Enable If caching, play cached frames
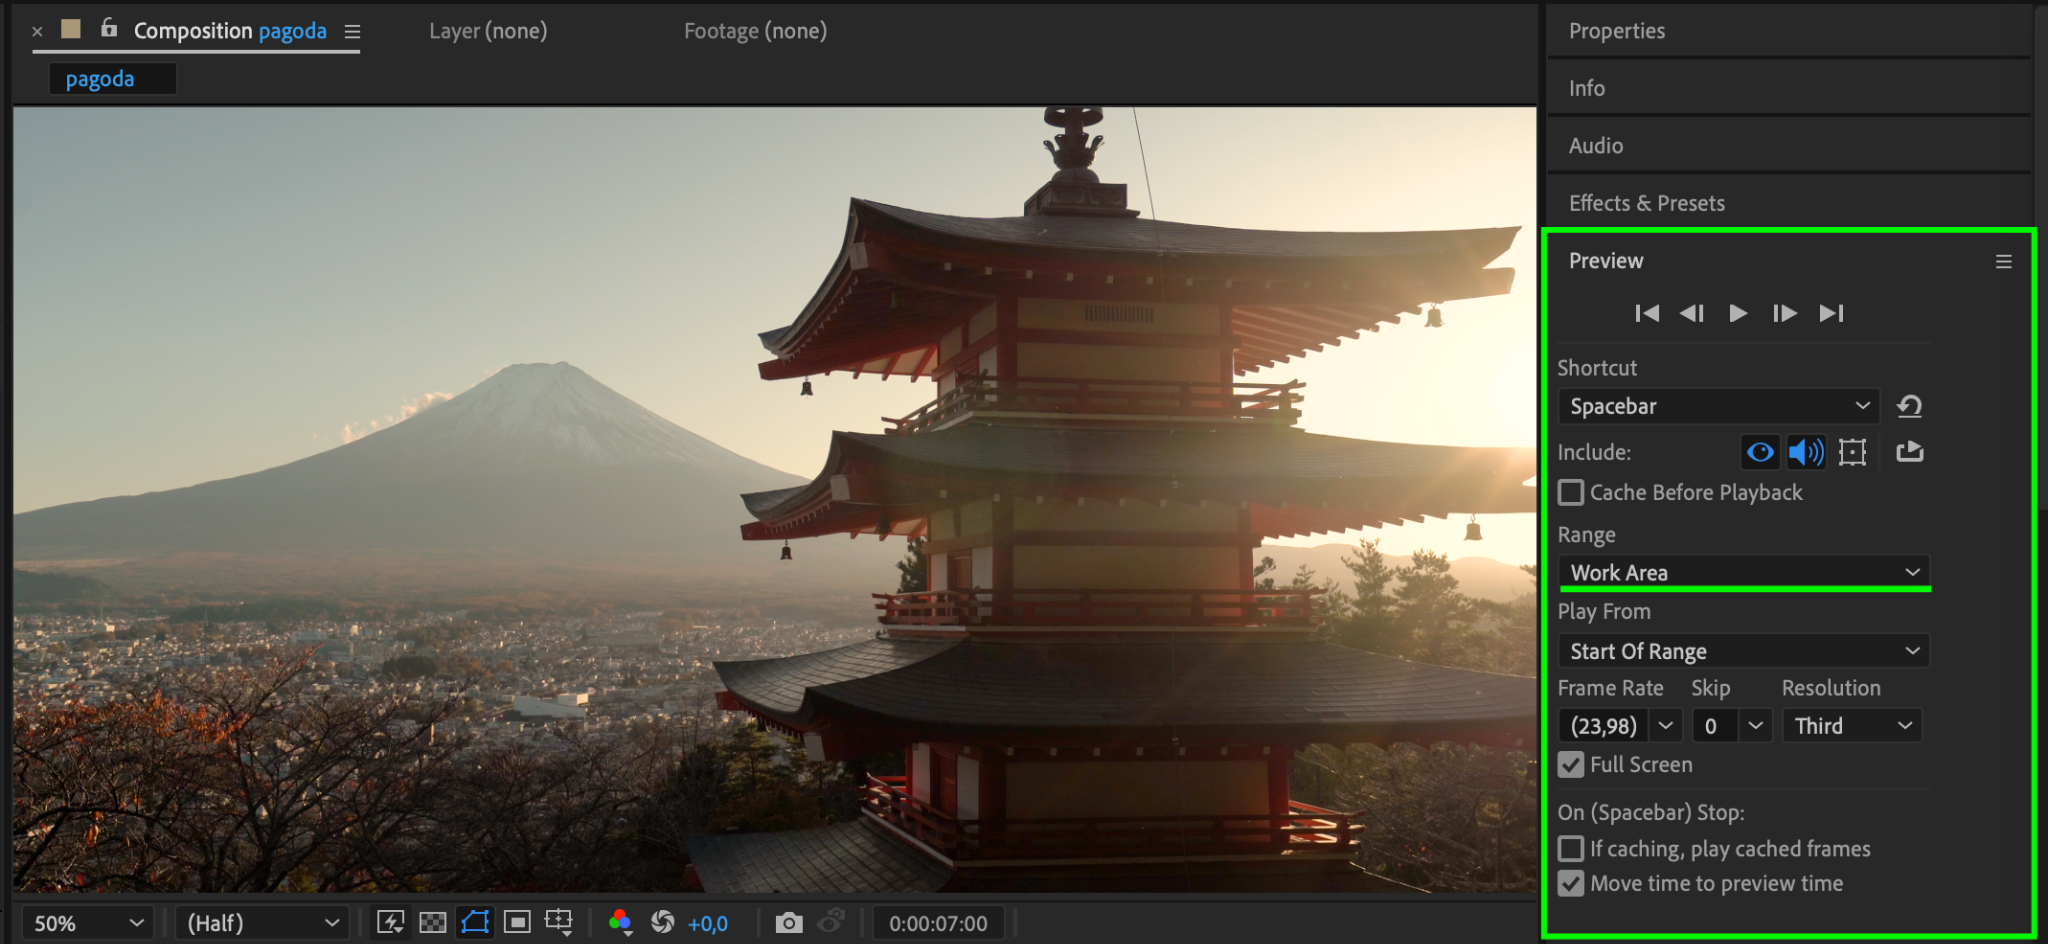This screenshot has height=944, width=2048. point(1571,849)
